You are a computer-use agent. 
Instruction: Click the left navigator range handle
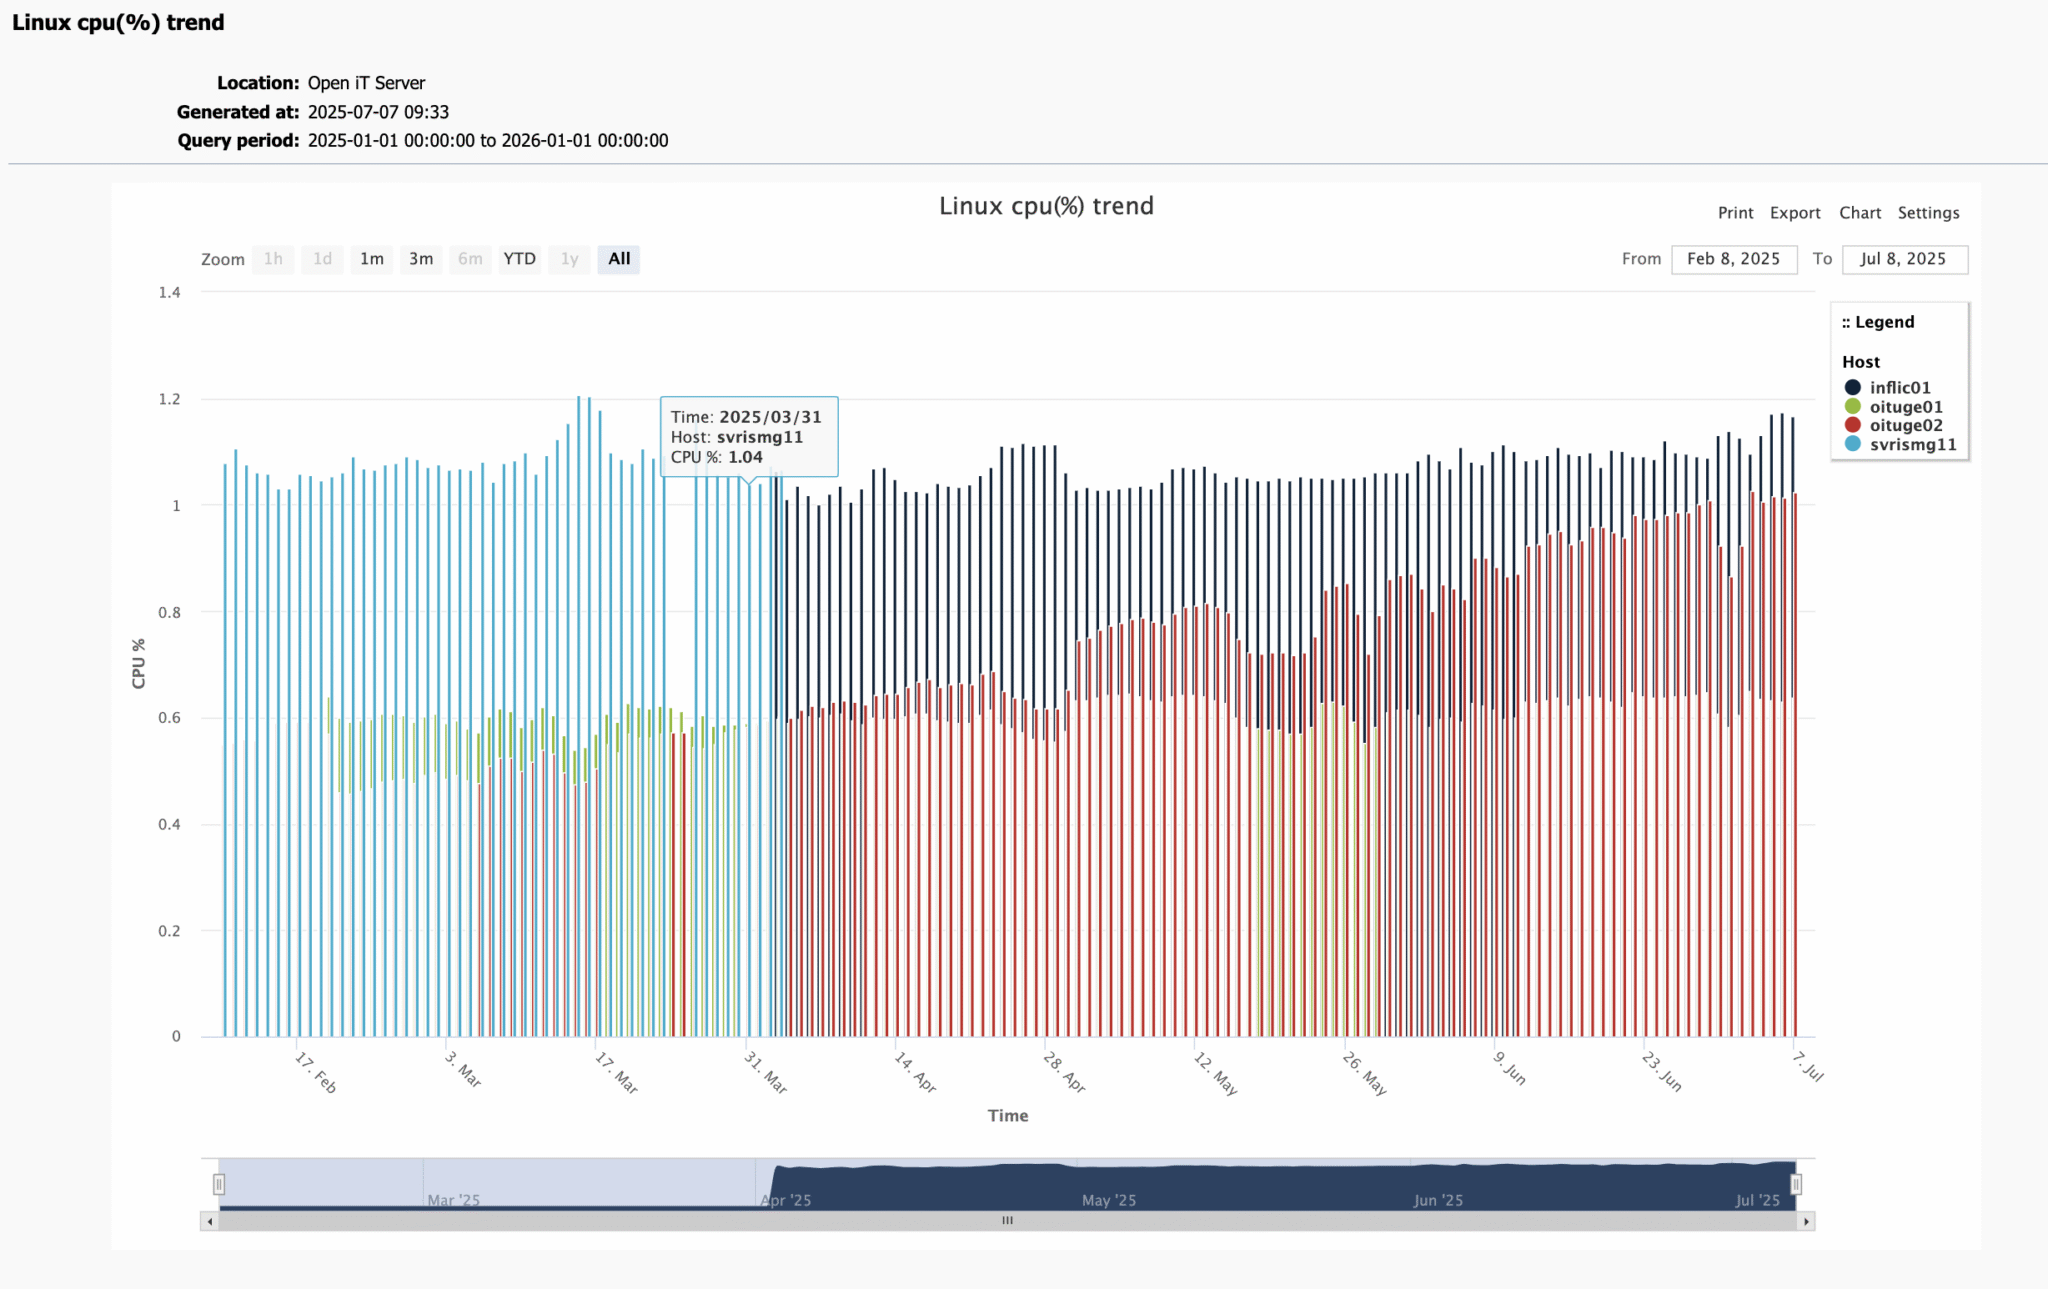[219, 1184]
